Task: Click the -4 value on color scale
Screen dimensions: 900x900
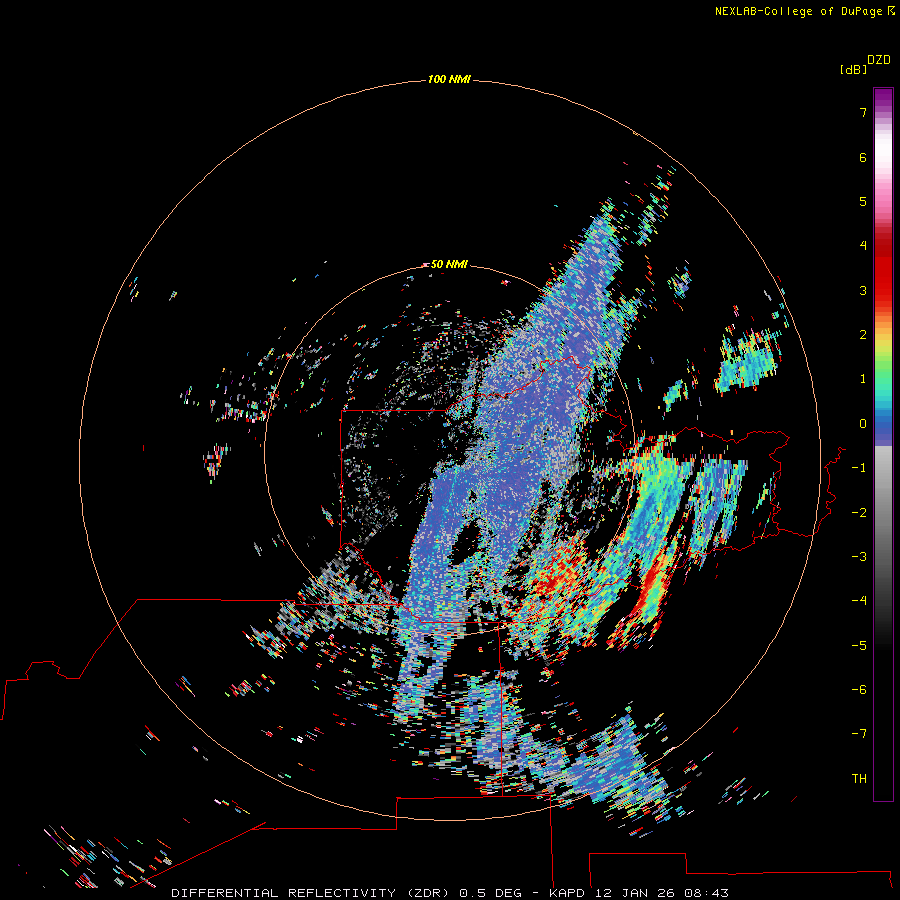Action: [859, 601]
